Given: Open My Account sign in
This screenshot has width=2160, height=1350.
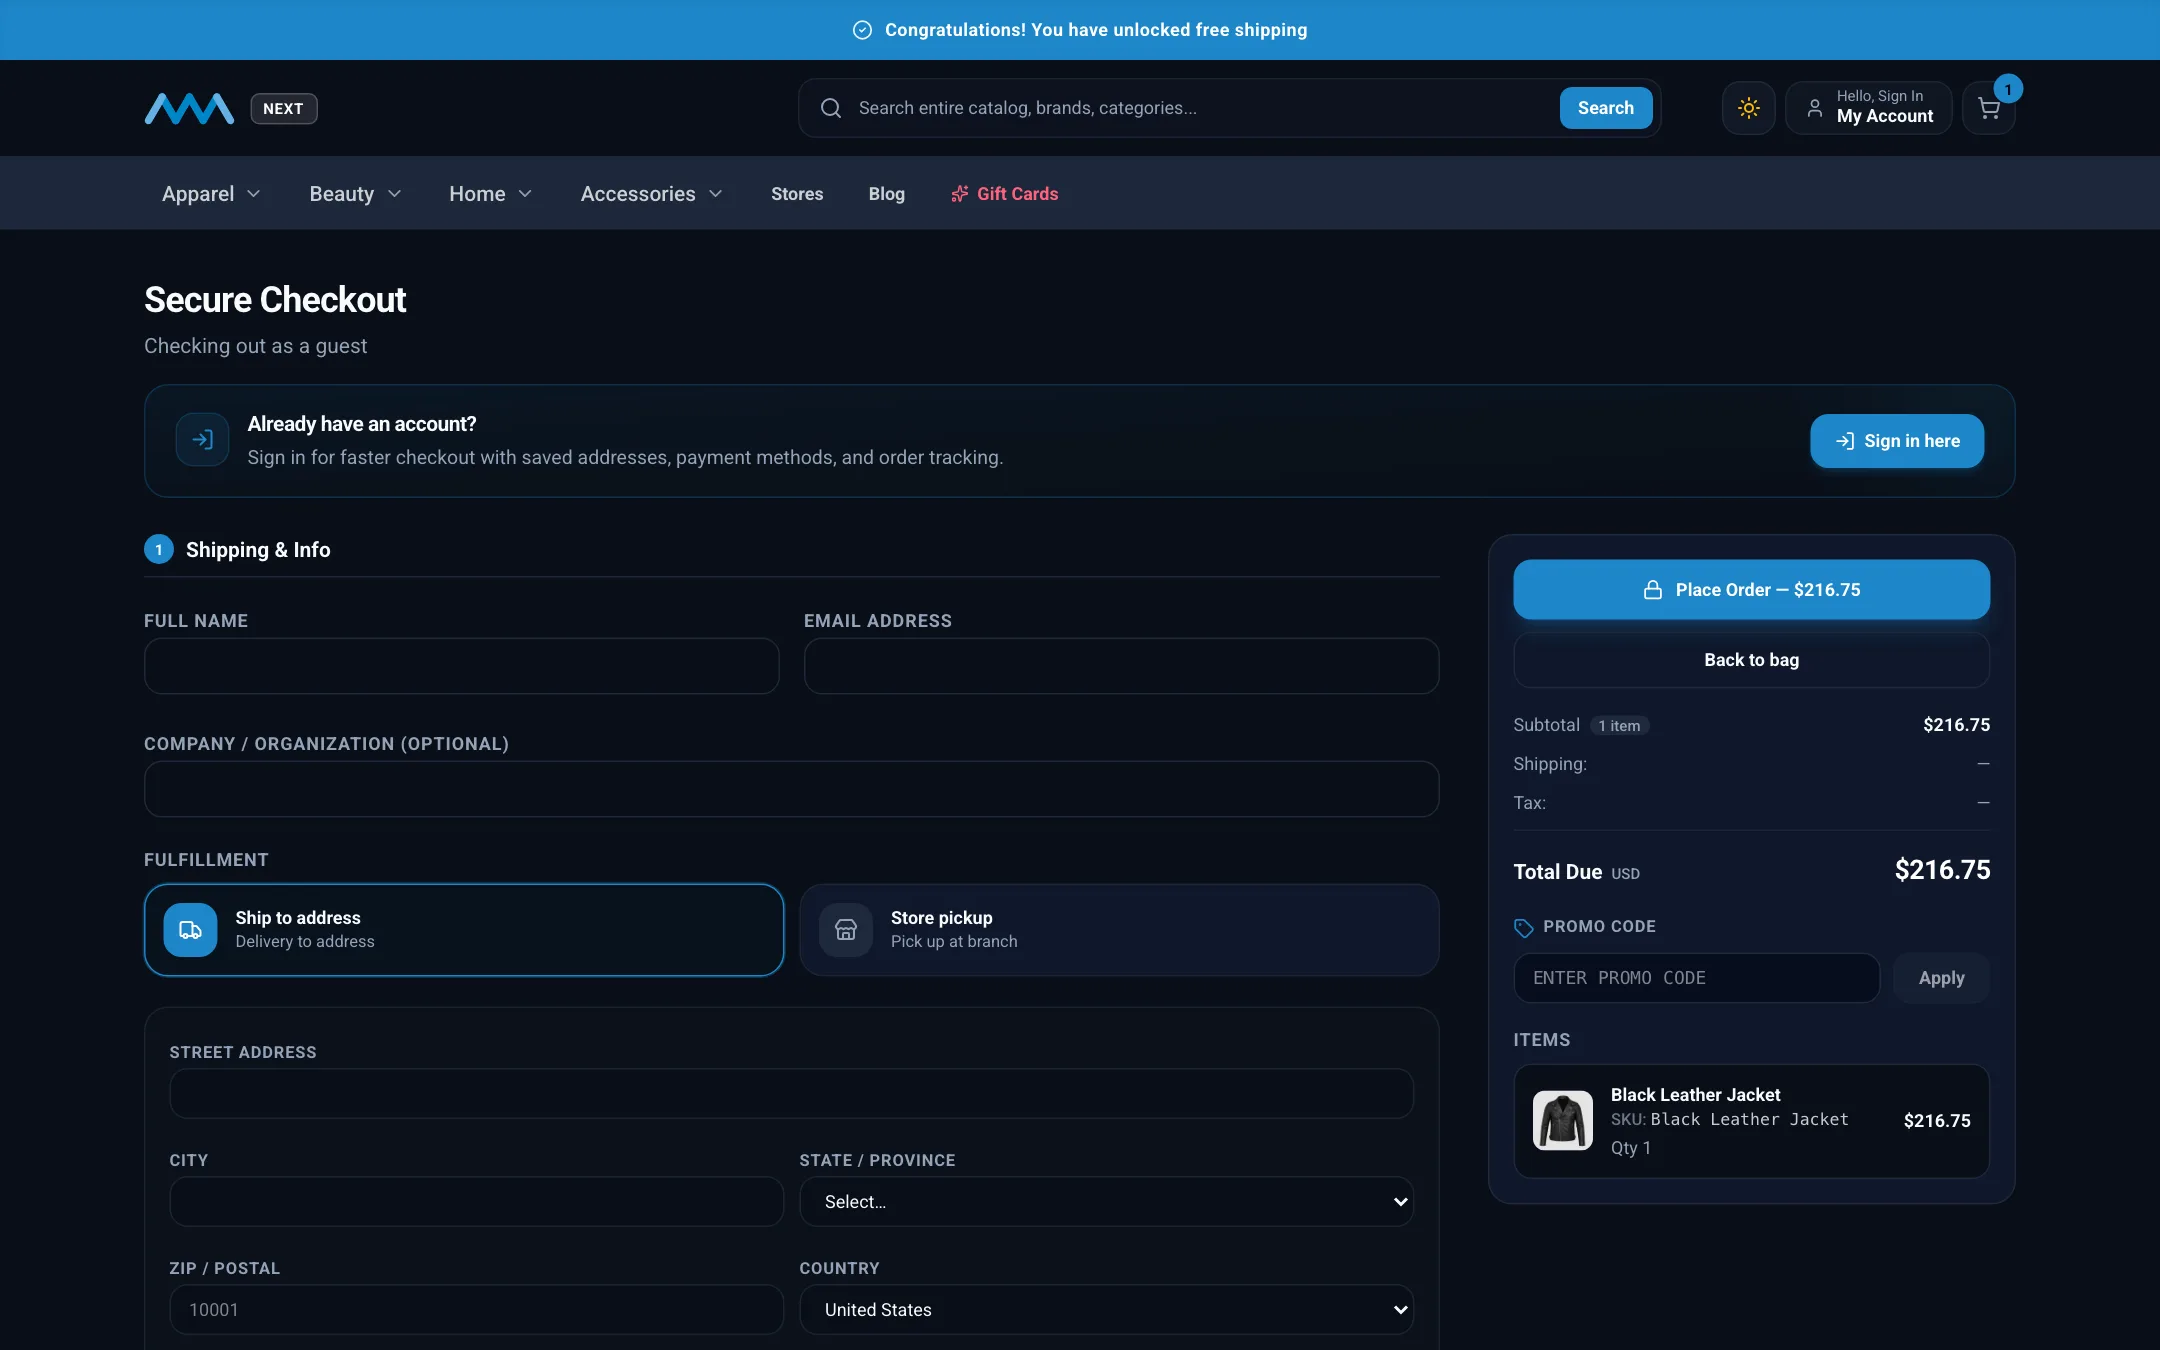Looking at the screenshot, I should [1868, 108].
